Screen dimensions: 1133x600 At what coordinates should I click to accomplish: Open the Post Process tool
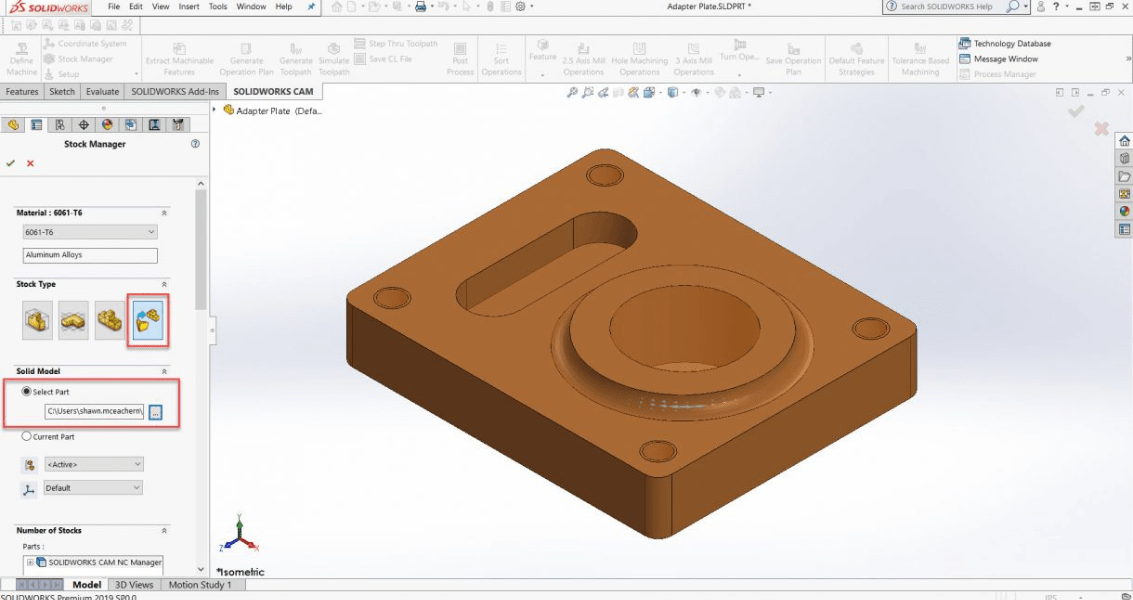coord(459,57)
